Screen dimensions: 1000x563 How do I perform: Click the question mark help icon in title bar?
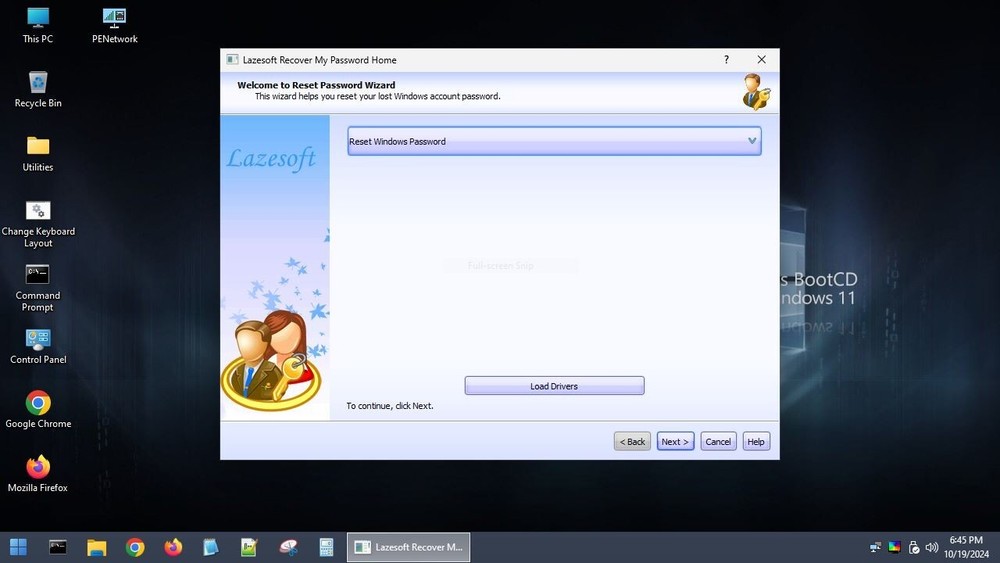726,59
